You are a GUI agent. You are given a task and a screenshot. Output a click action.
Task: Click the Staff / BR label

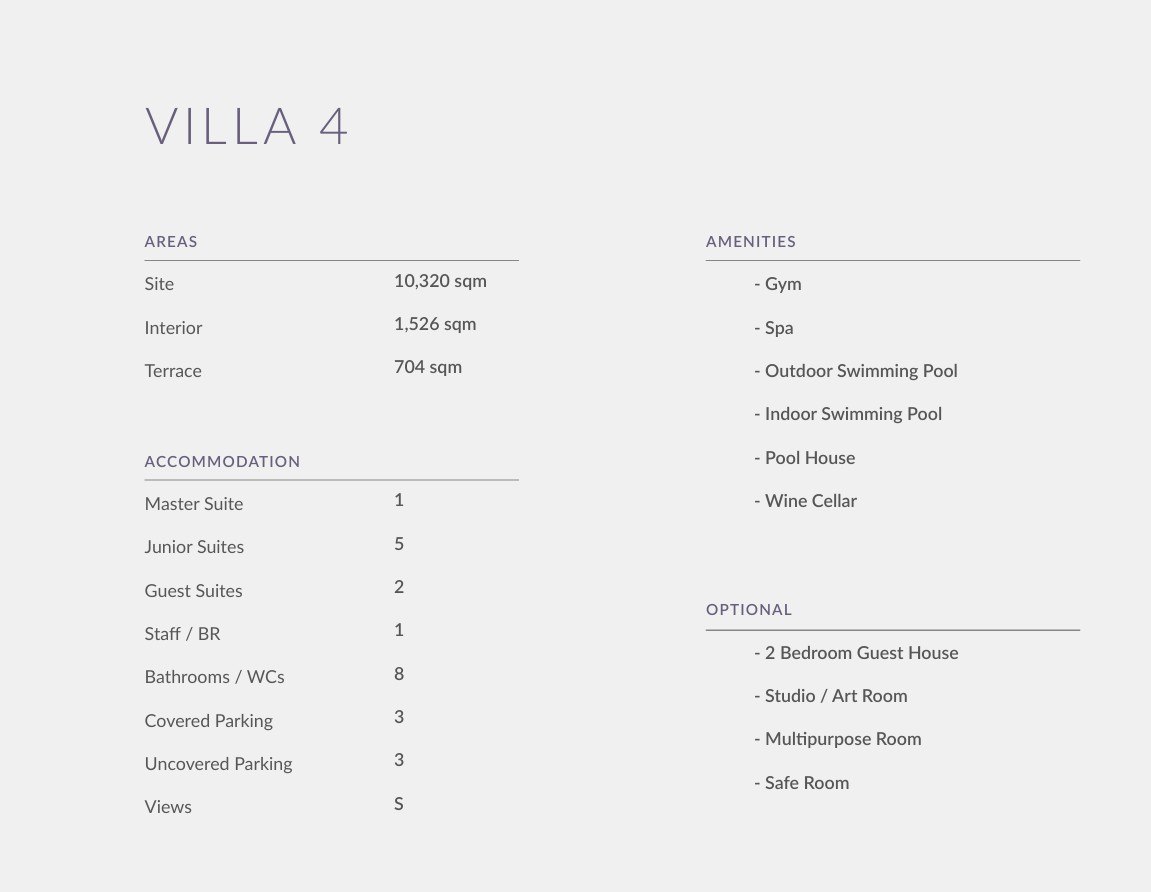click(x=182, y=634)
